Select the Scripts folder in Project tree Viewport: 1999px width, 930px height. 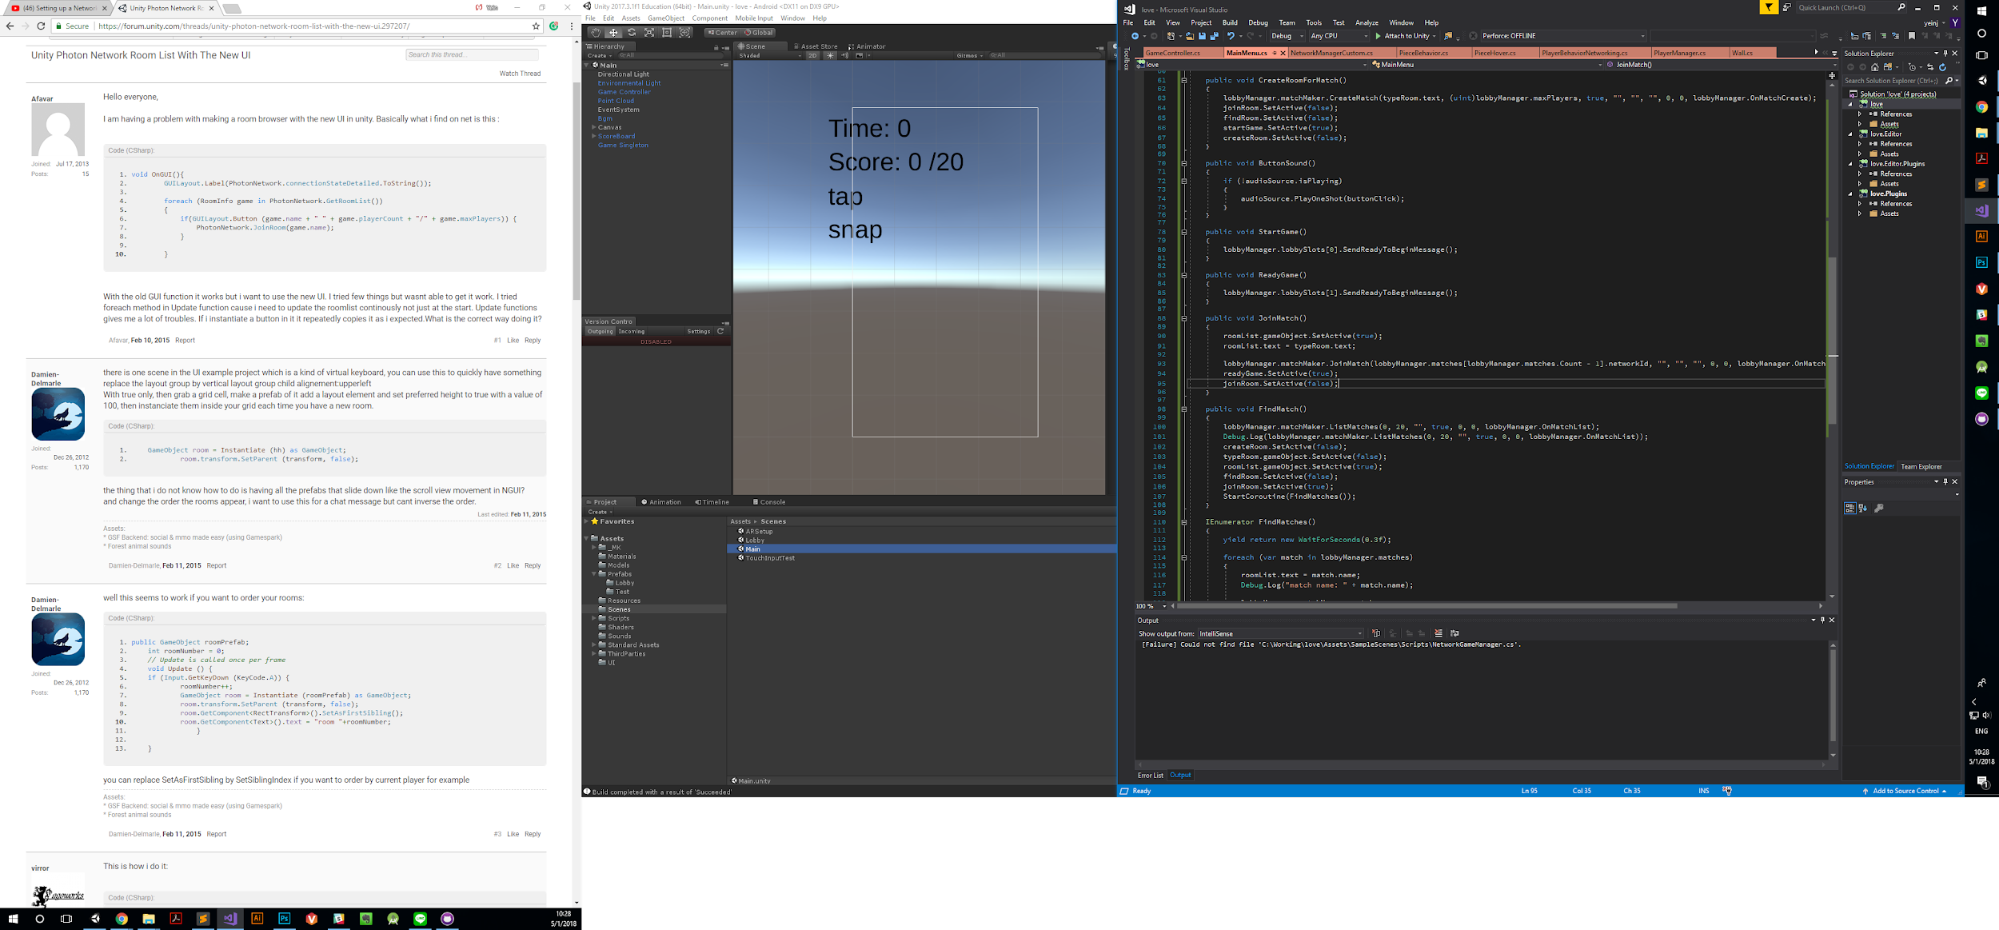click(x=618, y=618)
